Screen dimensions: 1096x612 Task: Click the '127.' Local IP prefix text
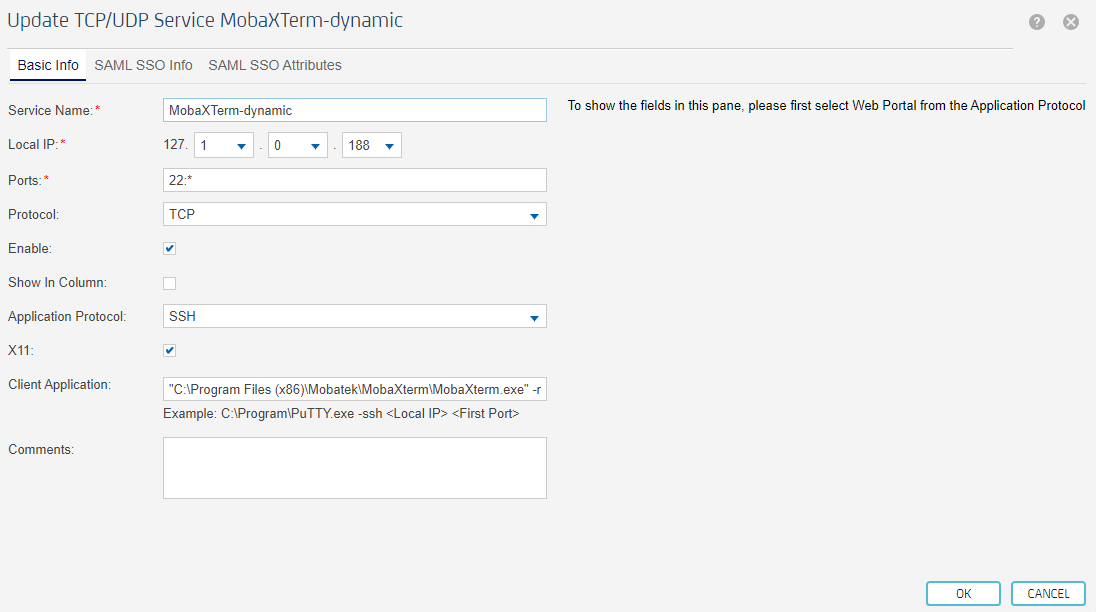[x=175, y=145]
